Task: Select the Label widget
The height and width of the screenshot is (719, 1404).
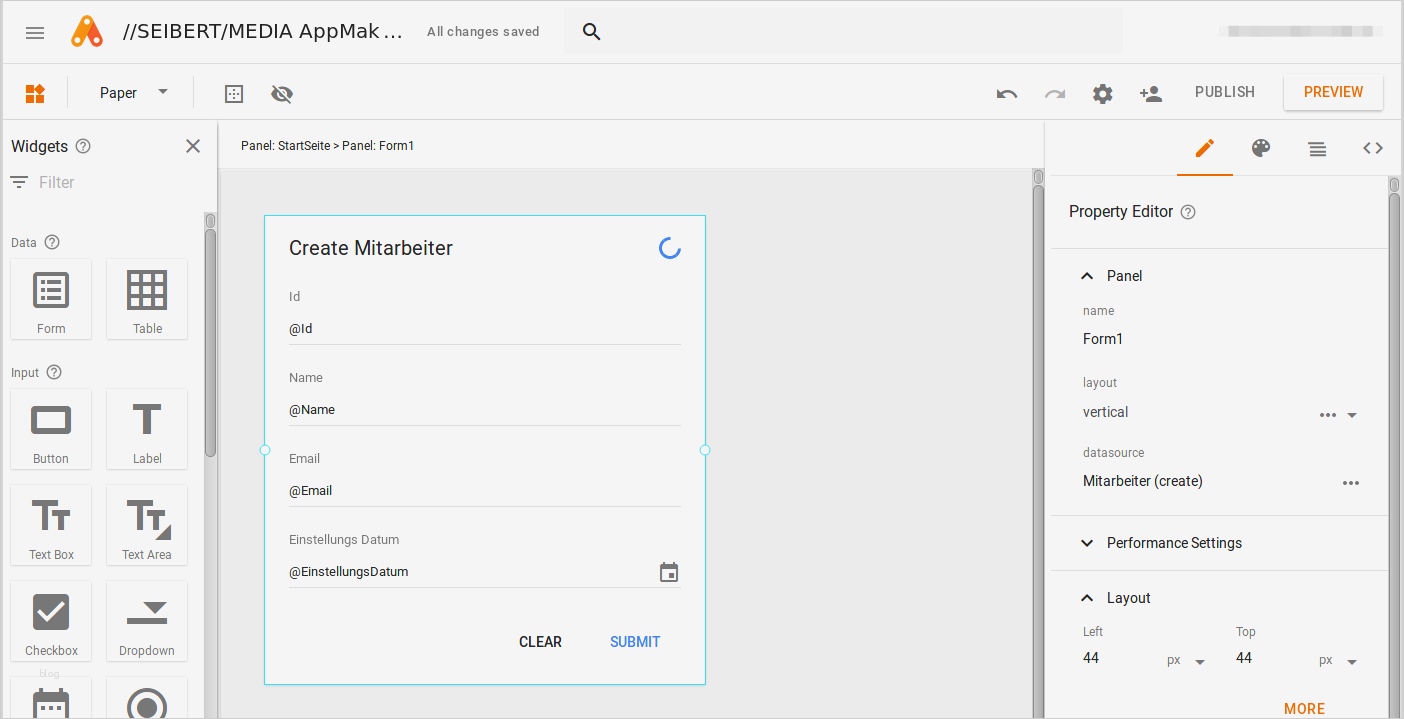Action: click(x=147, y=429)
